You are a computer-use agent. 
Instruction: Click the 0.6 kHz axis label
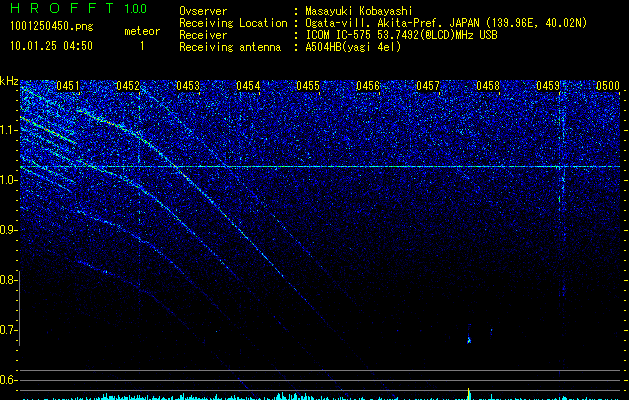click(8, 380)
